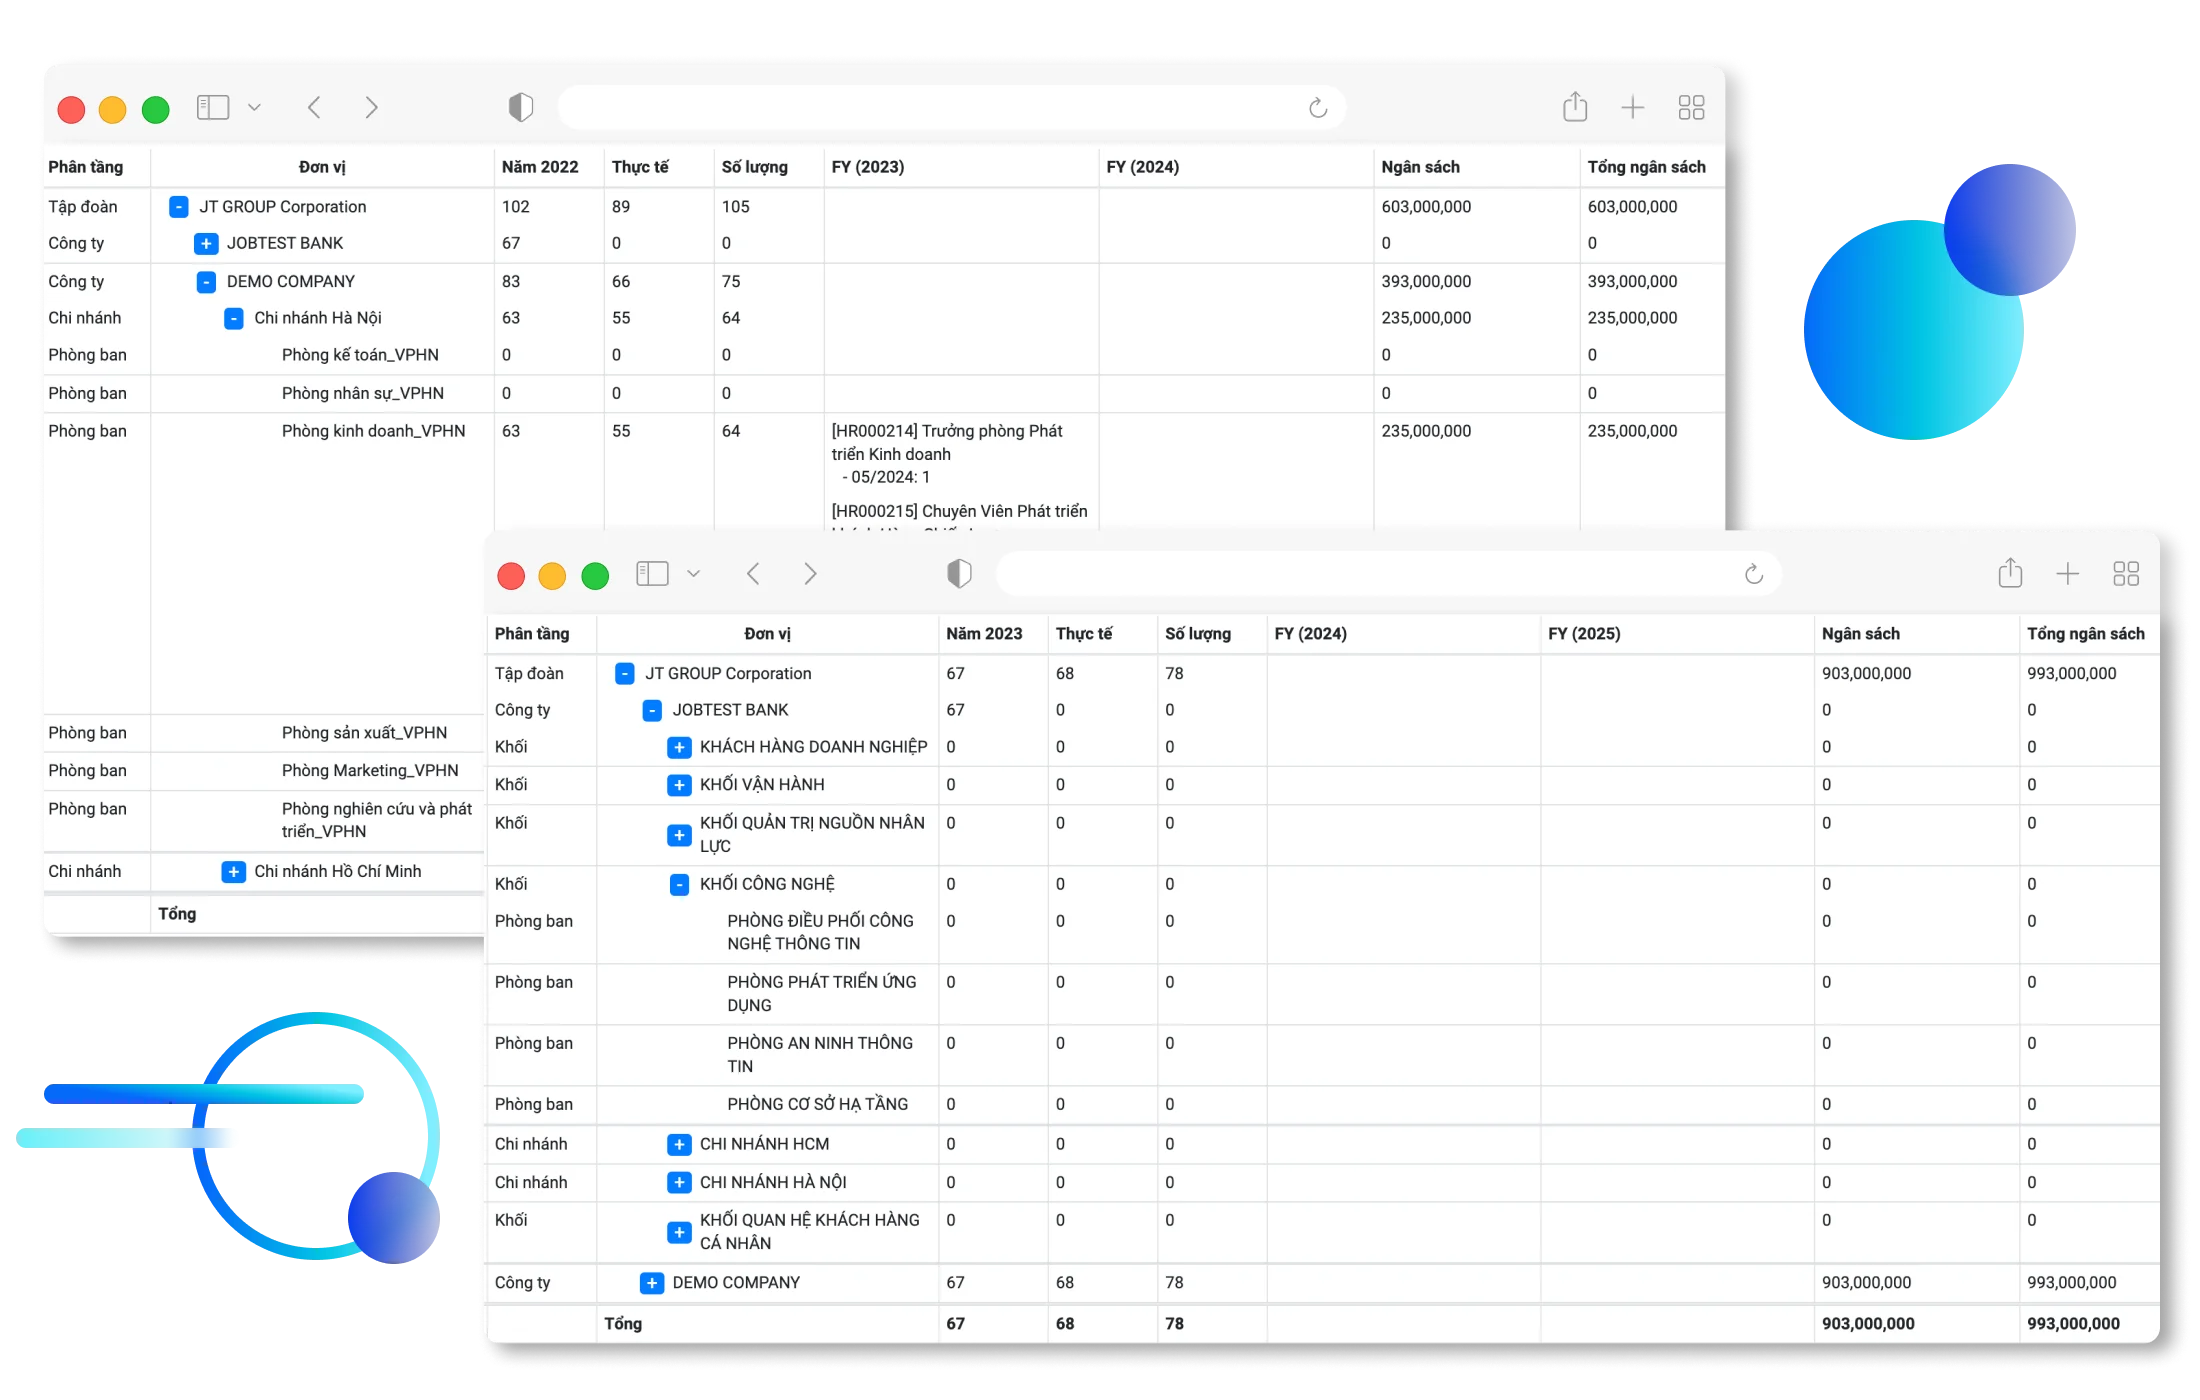Collapse JOBTEST BANK in front window
Screen dimensions: 2200x1400
point(652,711)
